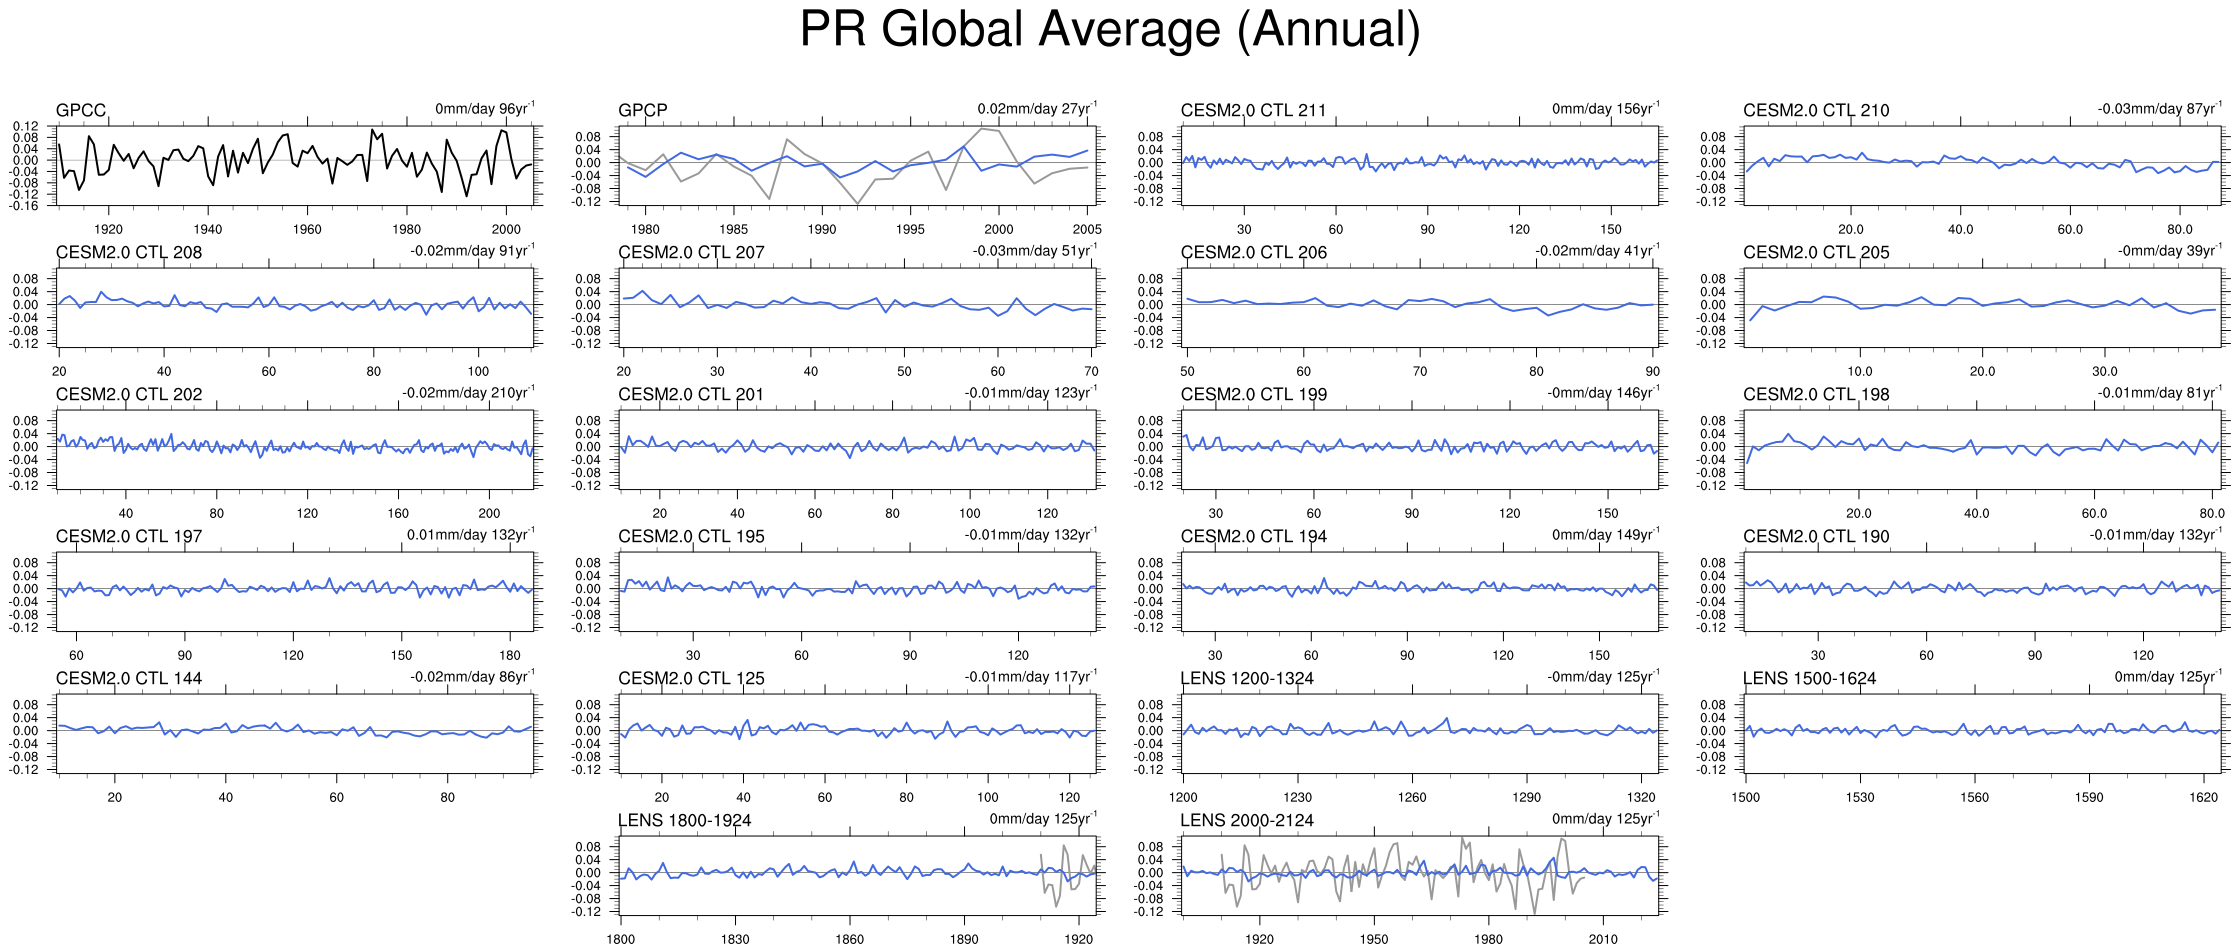
Task: Open the CESM2.0 CTL 208 chart
Action: pyautogui.click(x=296, y=308)
